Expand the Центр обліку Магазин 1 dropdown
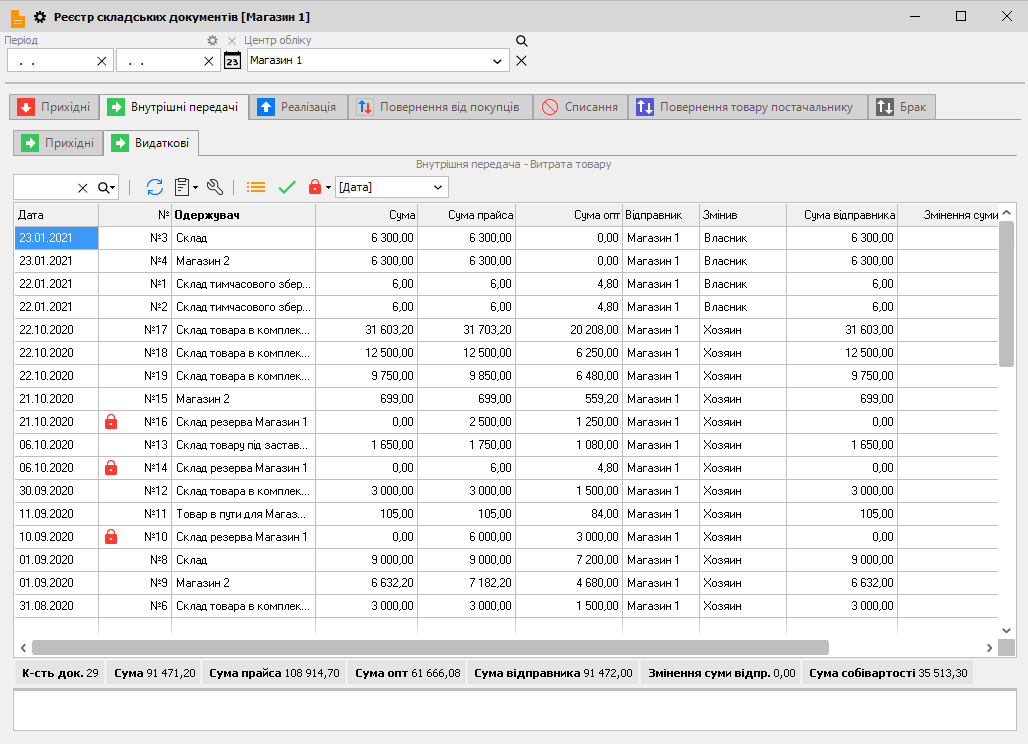The image size is (1028, 744). (x=498, y=61)
